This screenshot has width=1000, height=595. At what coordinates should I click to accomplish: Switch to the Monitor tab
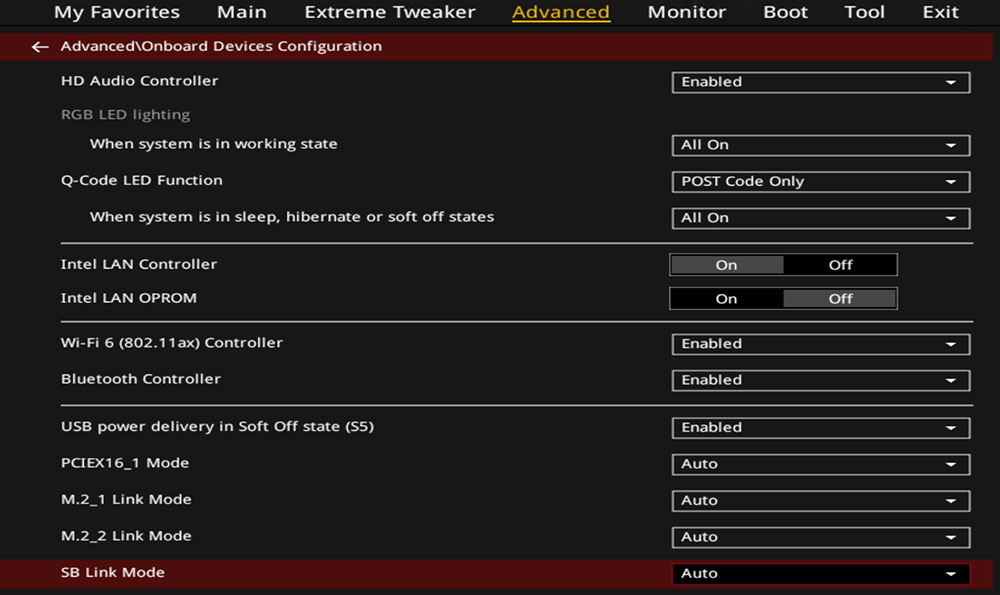click(687, 12)
